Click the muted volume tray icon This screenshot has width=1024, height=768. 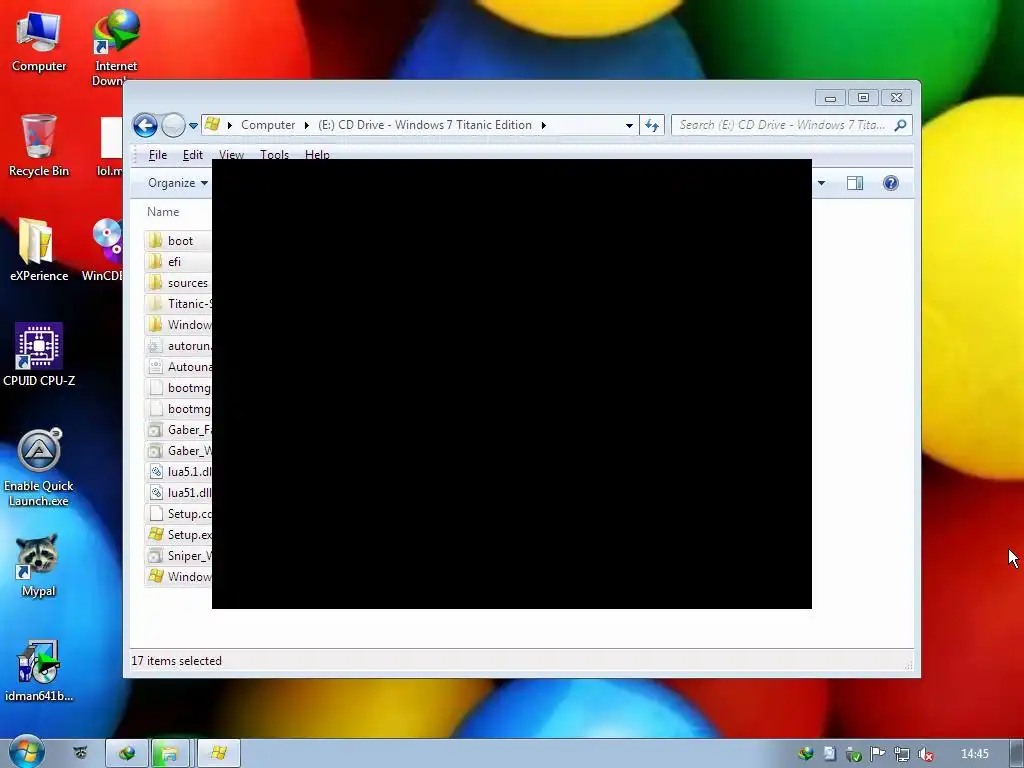[925, 754]
